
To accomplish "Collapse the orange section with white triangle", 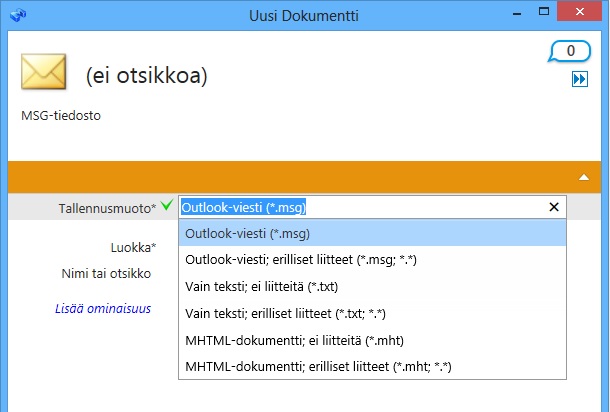I will point(584,177).
